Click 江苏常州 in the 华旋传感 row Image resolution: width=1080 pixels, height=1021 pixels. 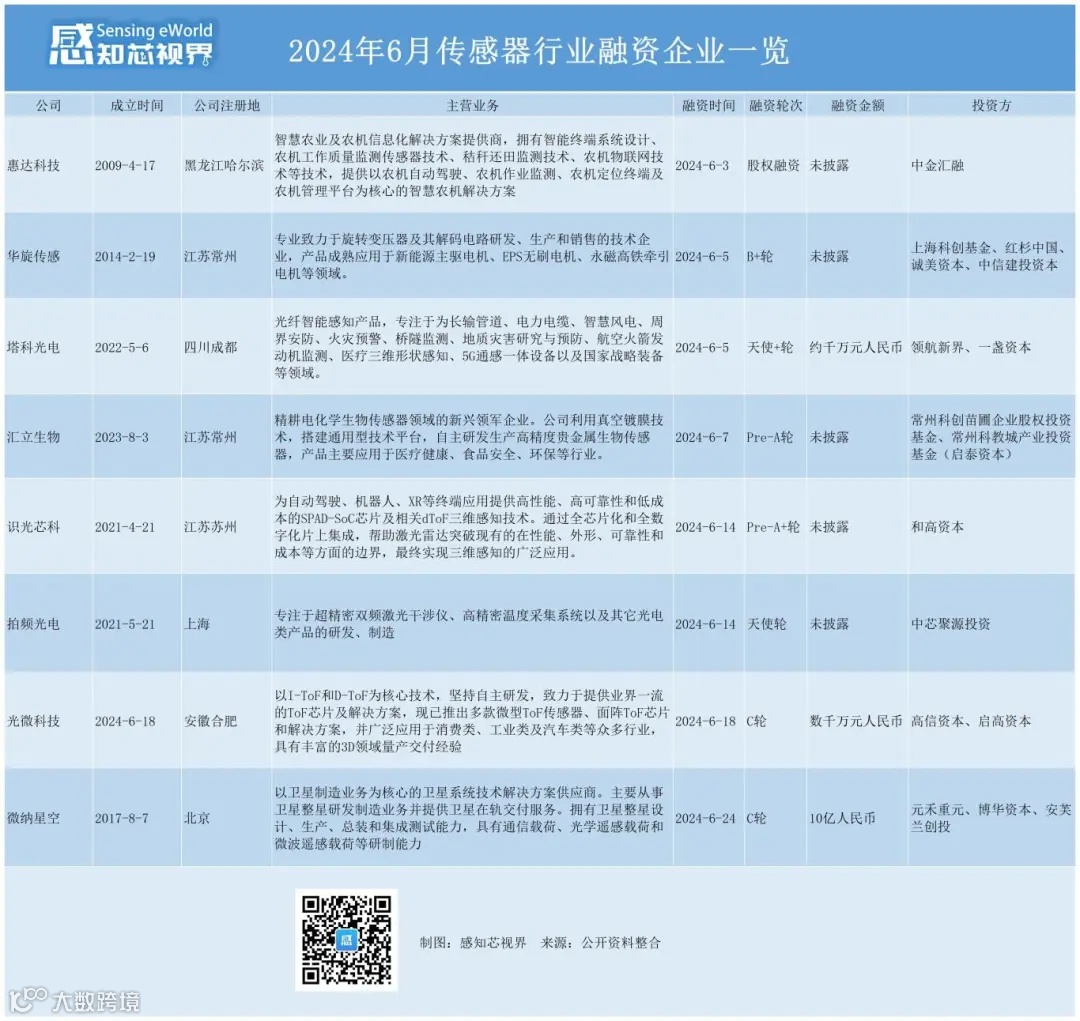click(x=211, y=256)
